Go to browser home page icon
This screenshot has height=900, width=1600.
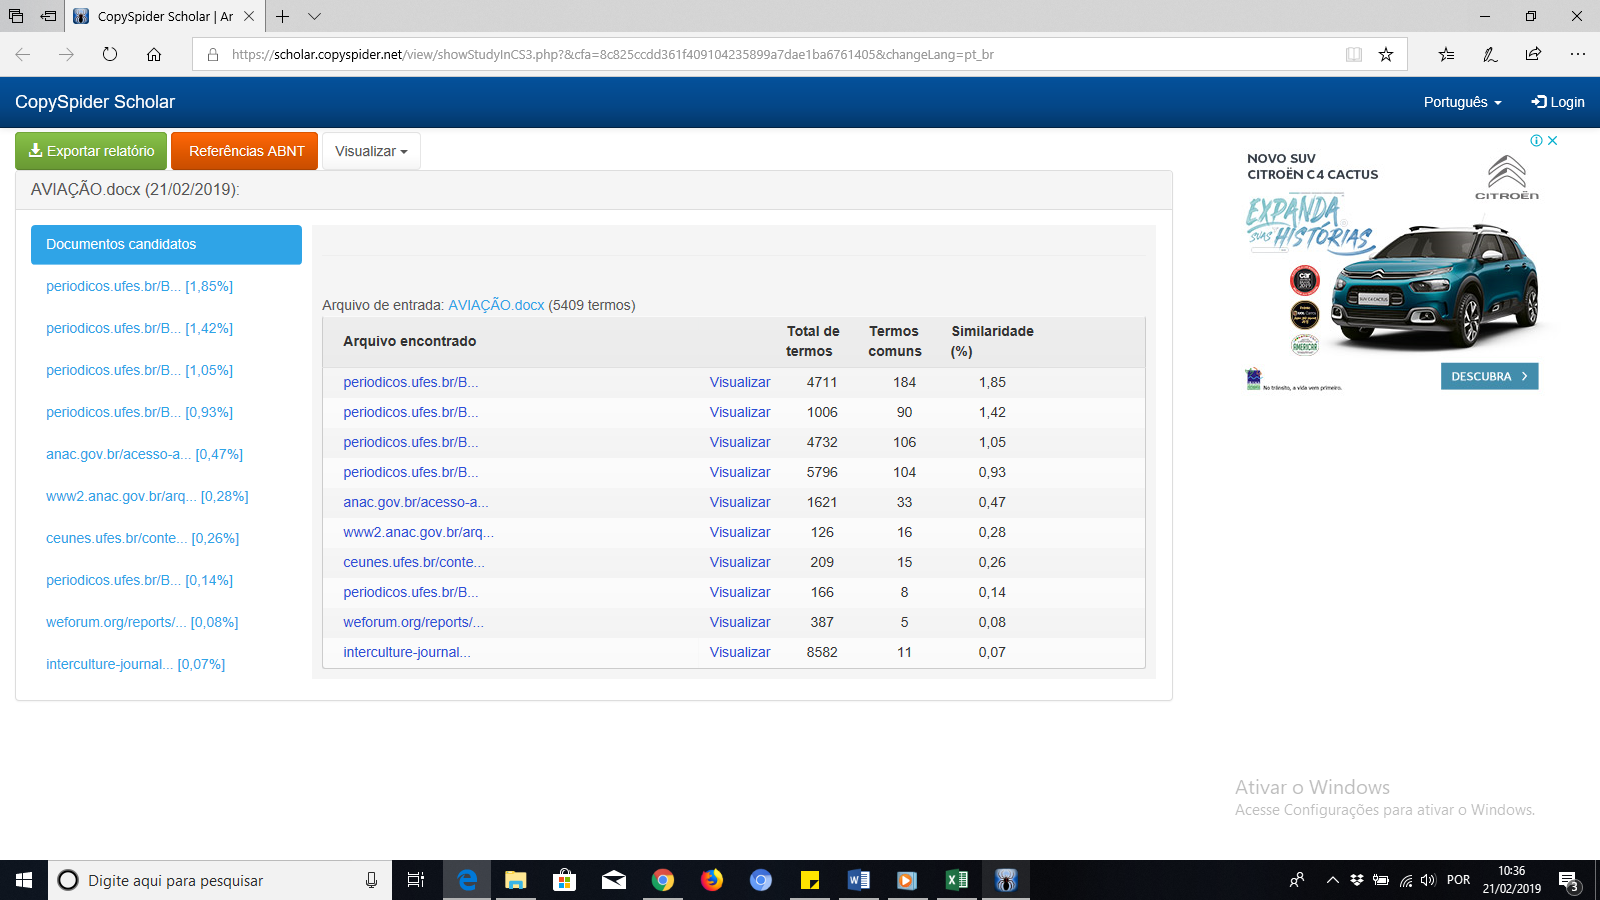[154, 54]
